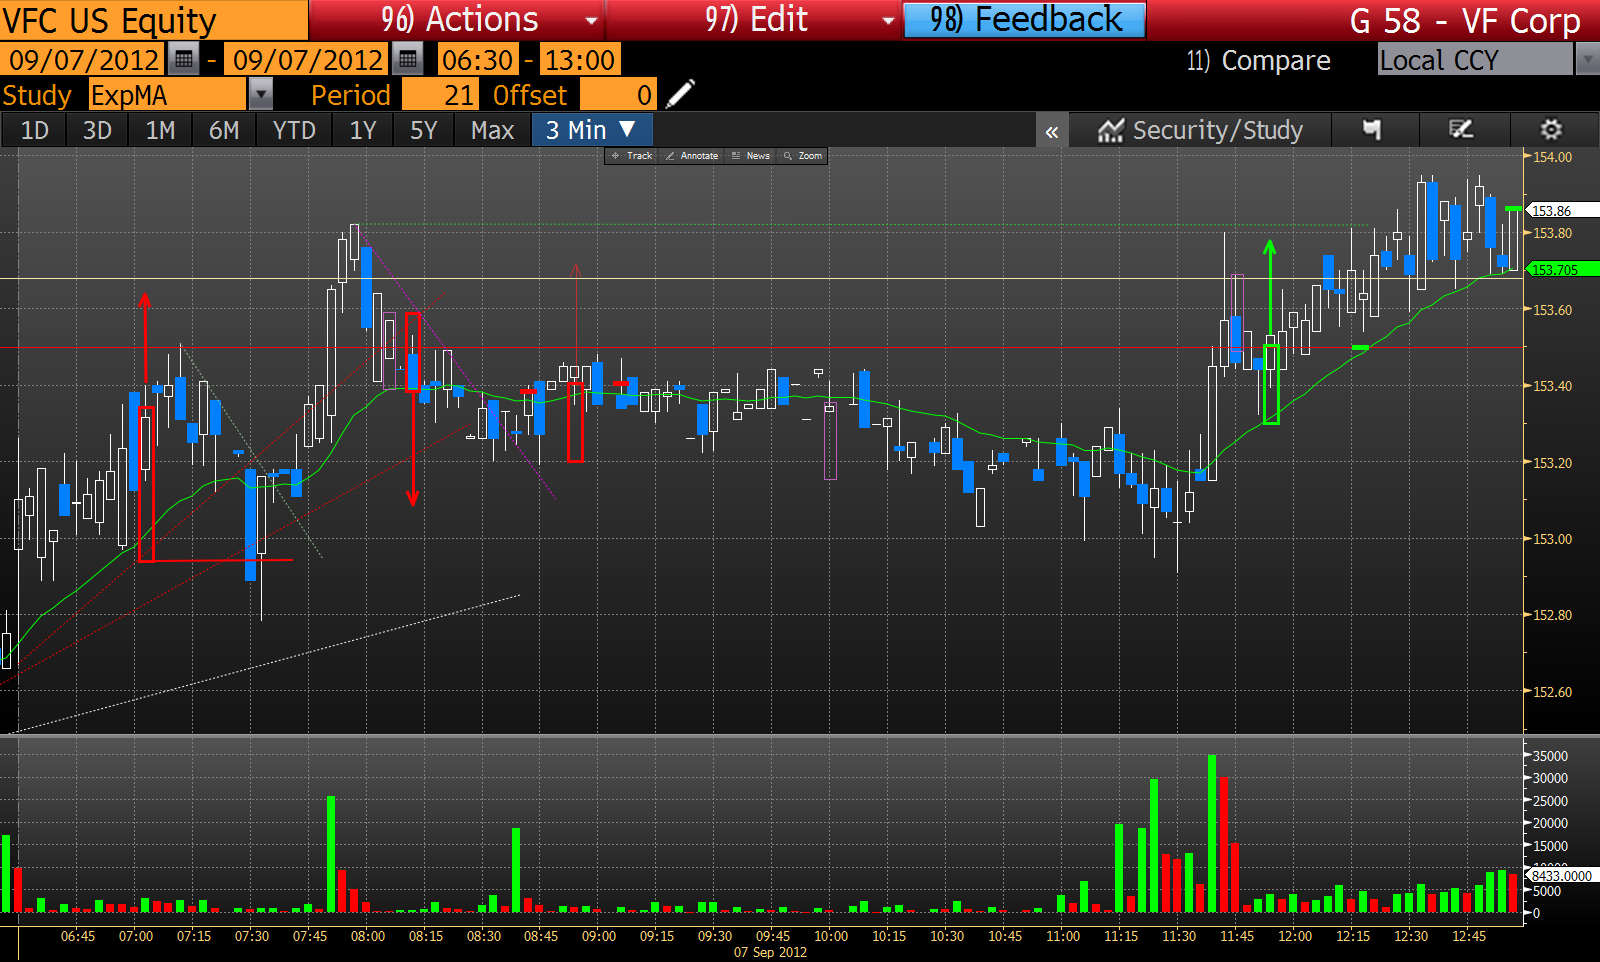Click the ExpMA study name field

pyautogui.click(x=167, y=95)
